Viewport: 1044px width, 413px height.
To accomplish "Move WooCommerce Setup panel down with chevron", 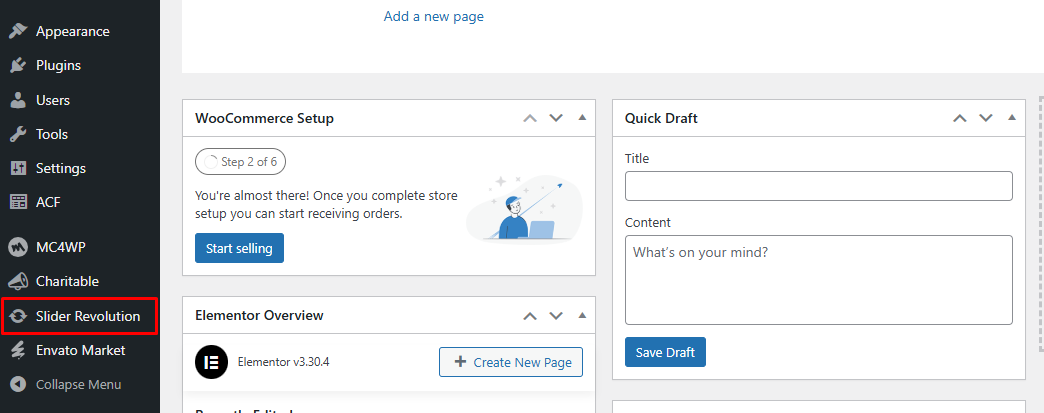I will point(556,118).
